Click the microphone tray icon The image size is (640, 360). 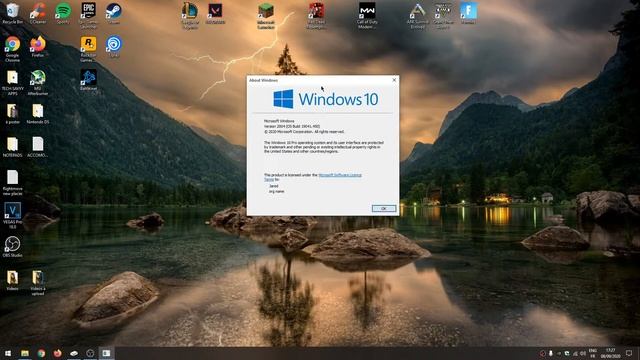tap(551, 353)
